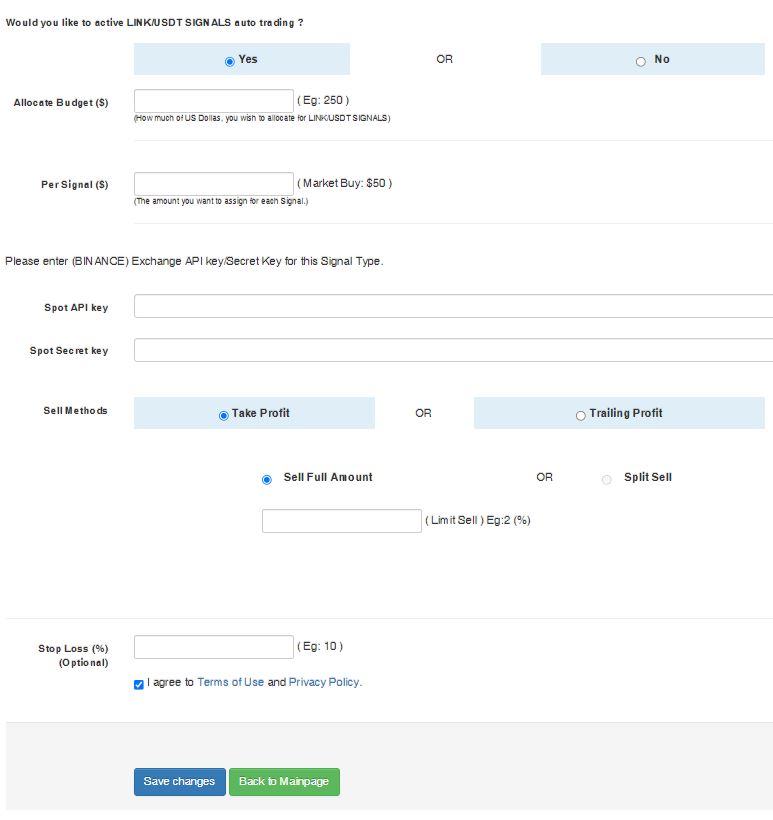Click the "( Market Buy: $50 )" hint text
Viewport: 773px width, 820px height.
pos(345,183)
